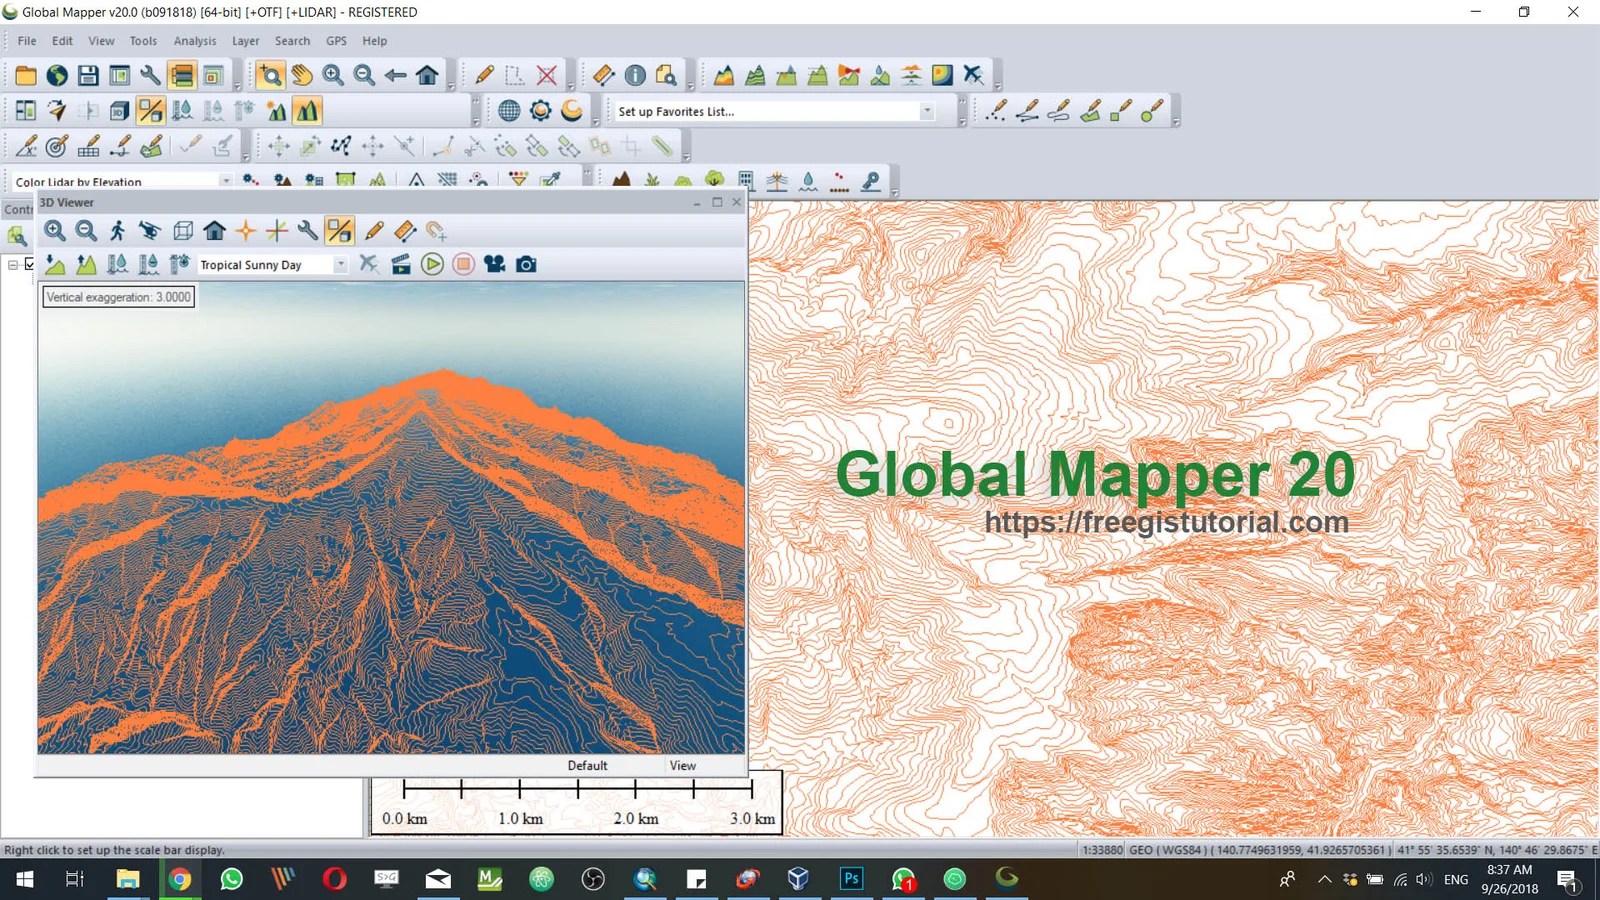Click the Windows Start button

(24, 879)
